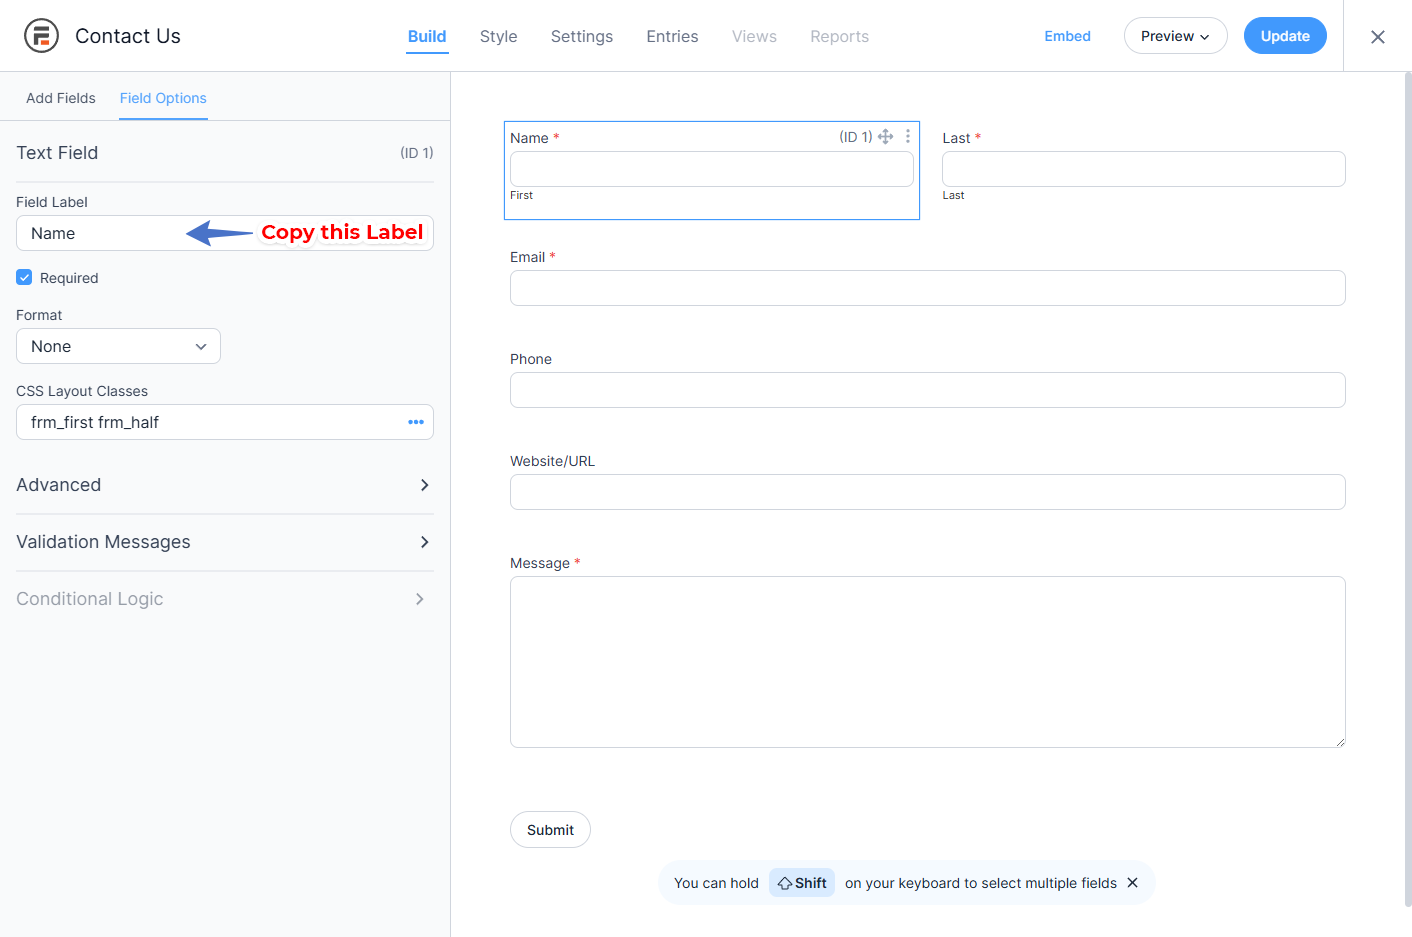Screen dimensions: 1412x937
Task: Switch to Add Fields tab
Action: 61,98
